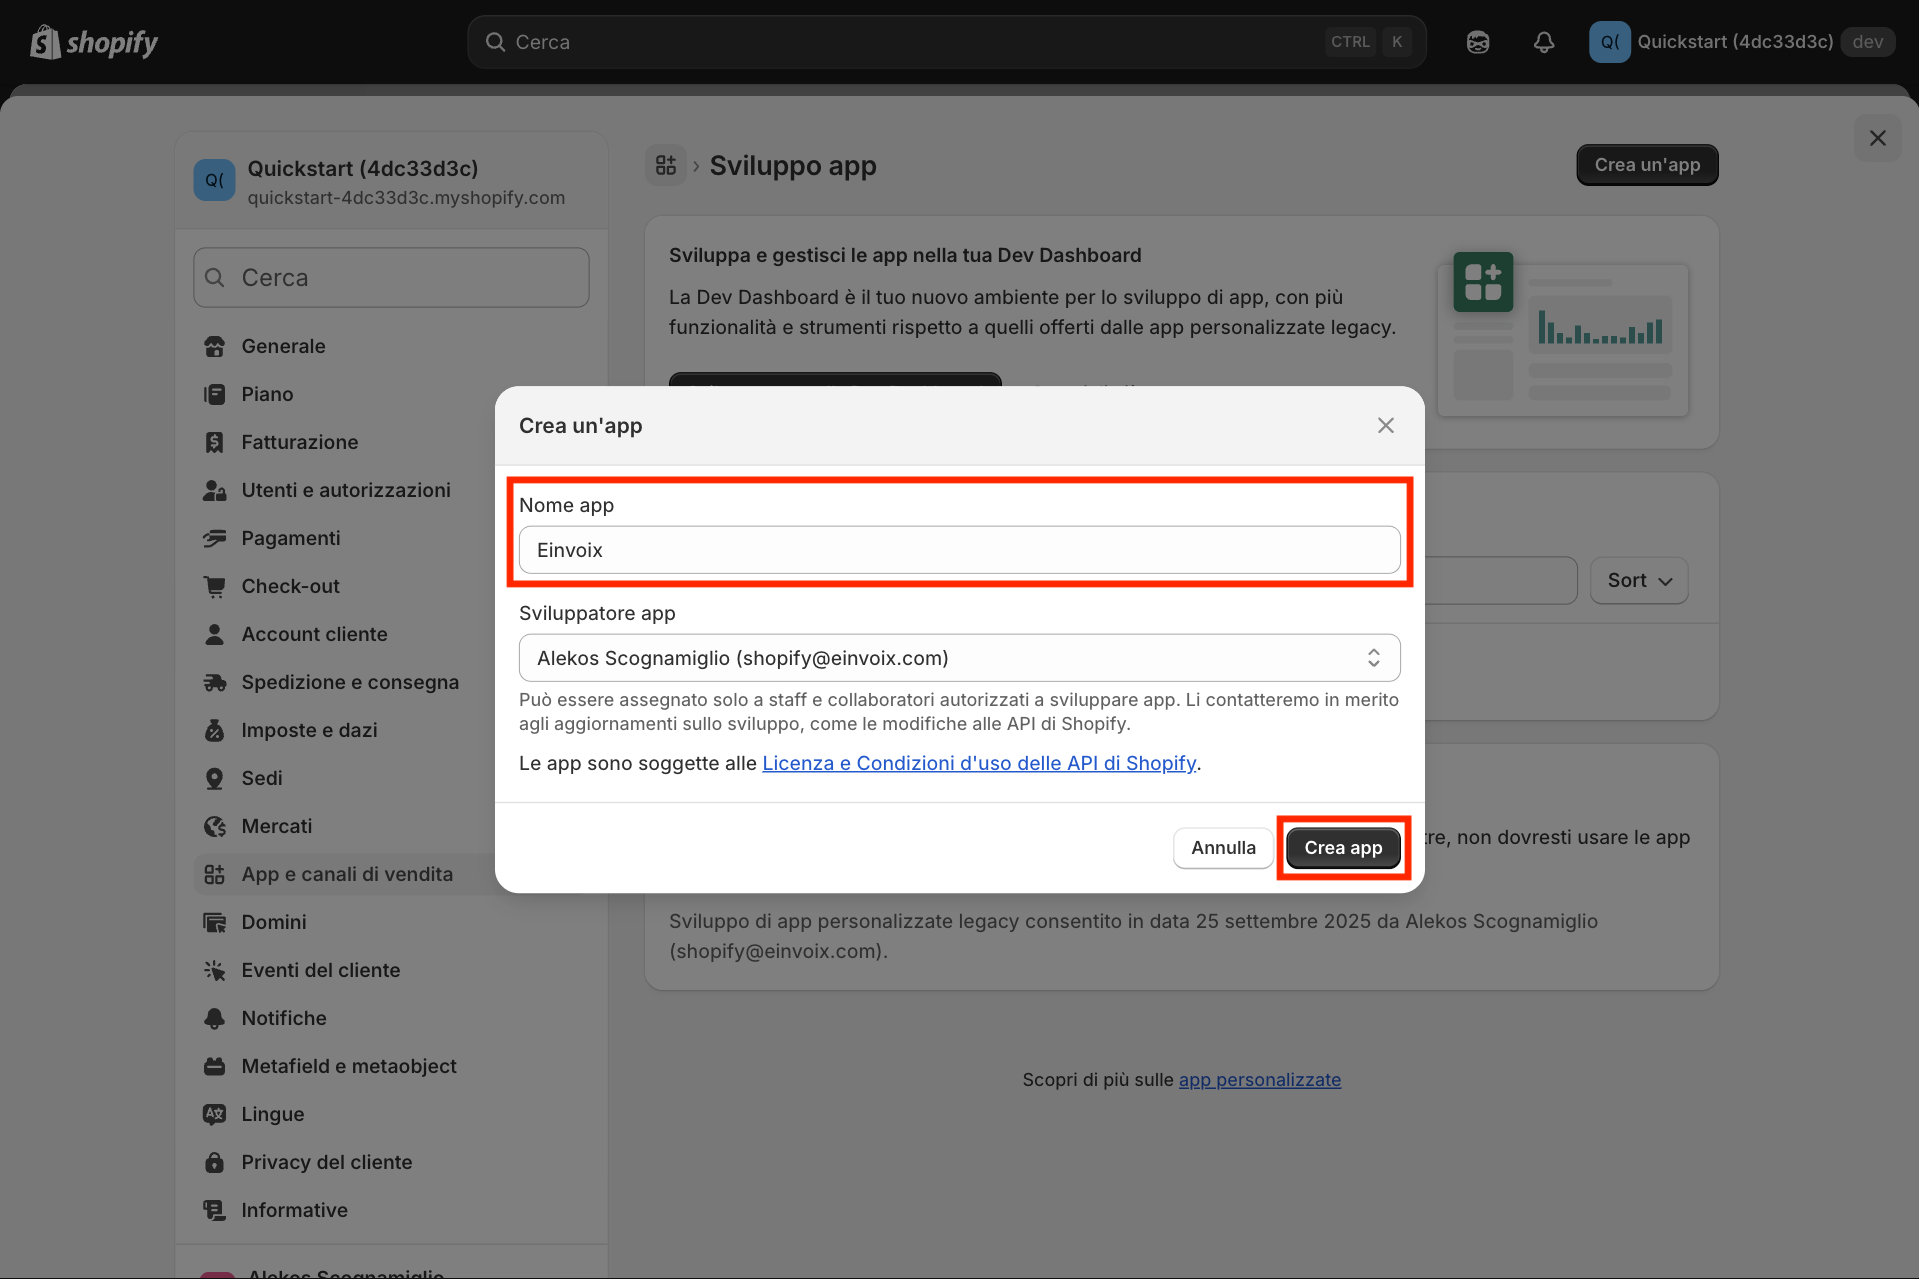This screenshot has height=1279, width=1919.
Task: Click the Crea app button
Action: tap(1342, 847)
